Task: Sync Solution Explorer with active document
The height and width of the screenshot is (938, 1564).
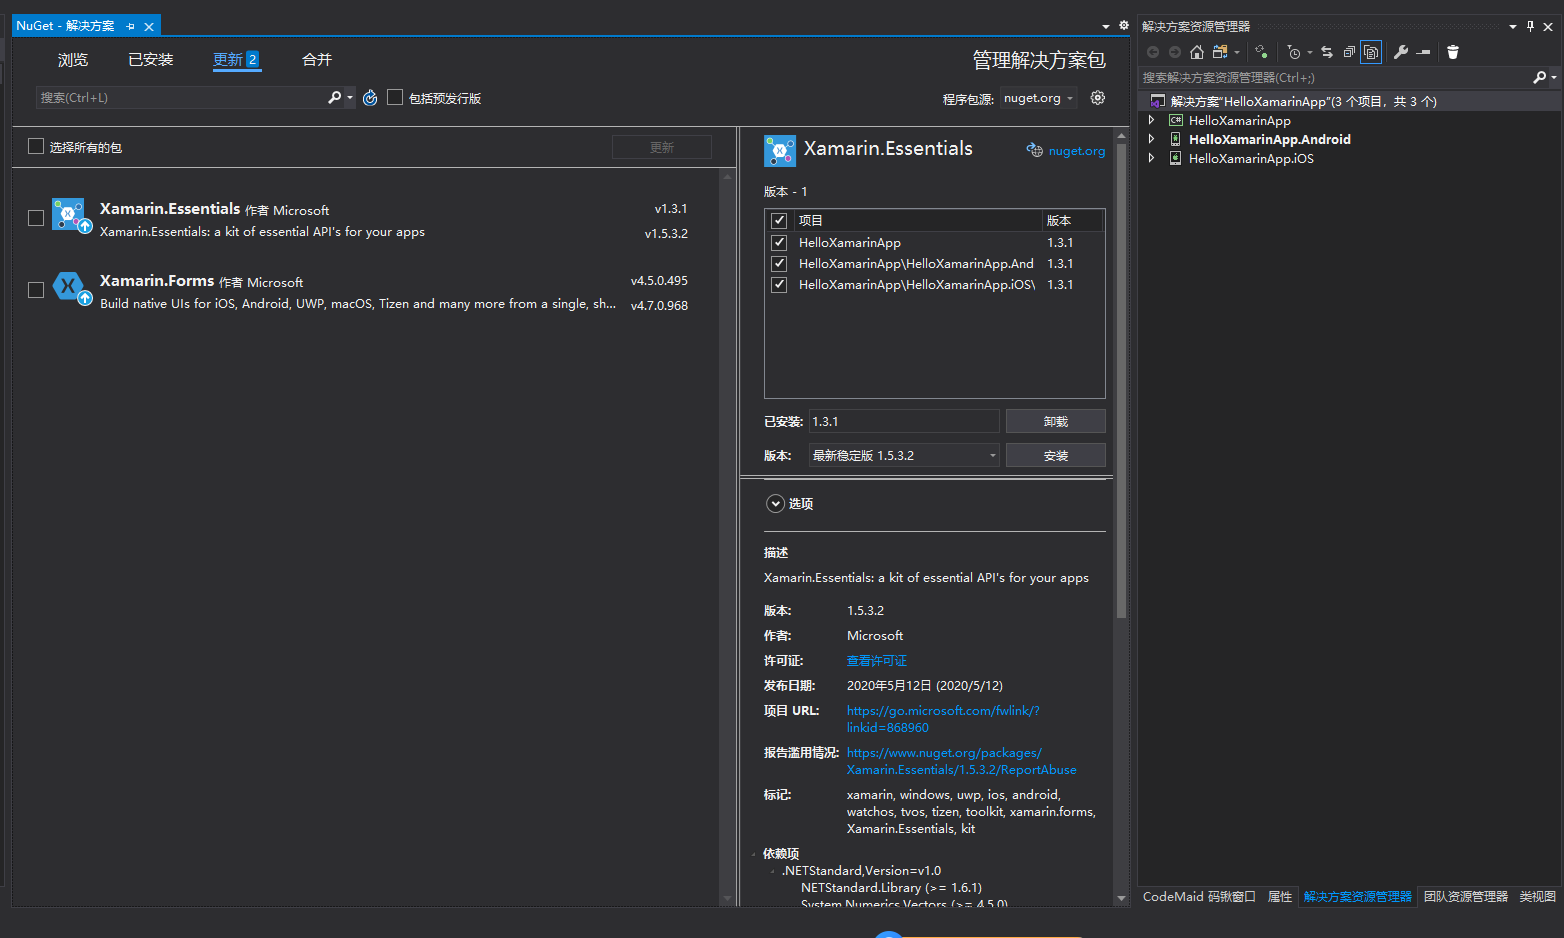Action: pos(1329,52)
